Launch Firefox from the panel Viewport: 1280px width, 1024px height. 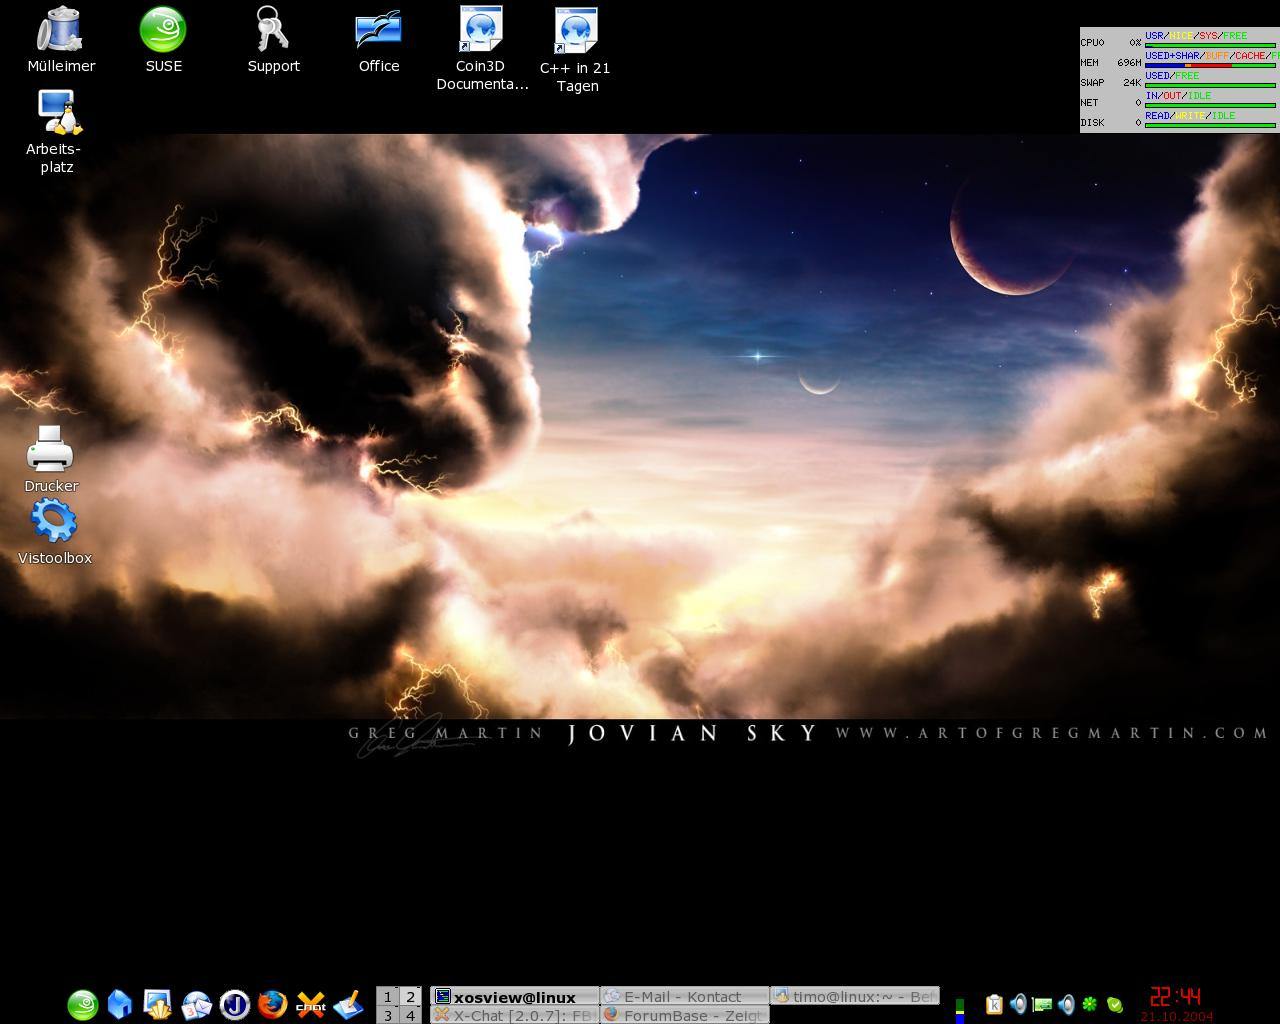coord(272,1004)
